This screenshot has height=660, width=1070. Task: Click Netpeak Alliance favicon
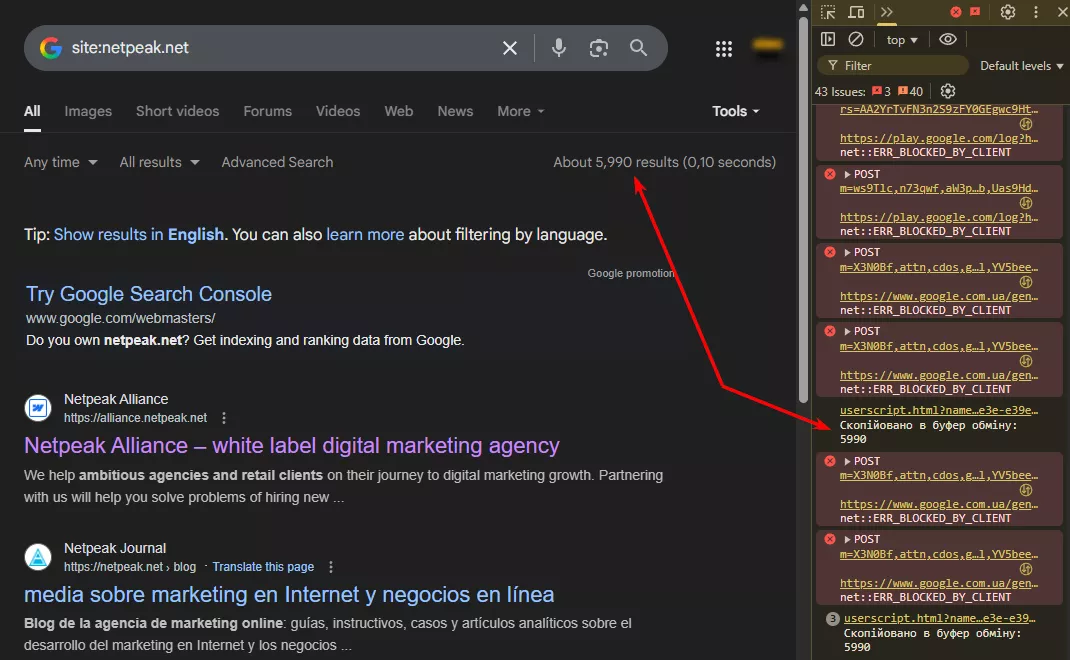(38, 408)
